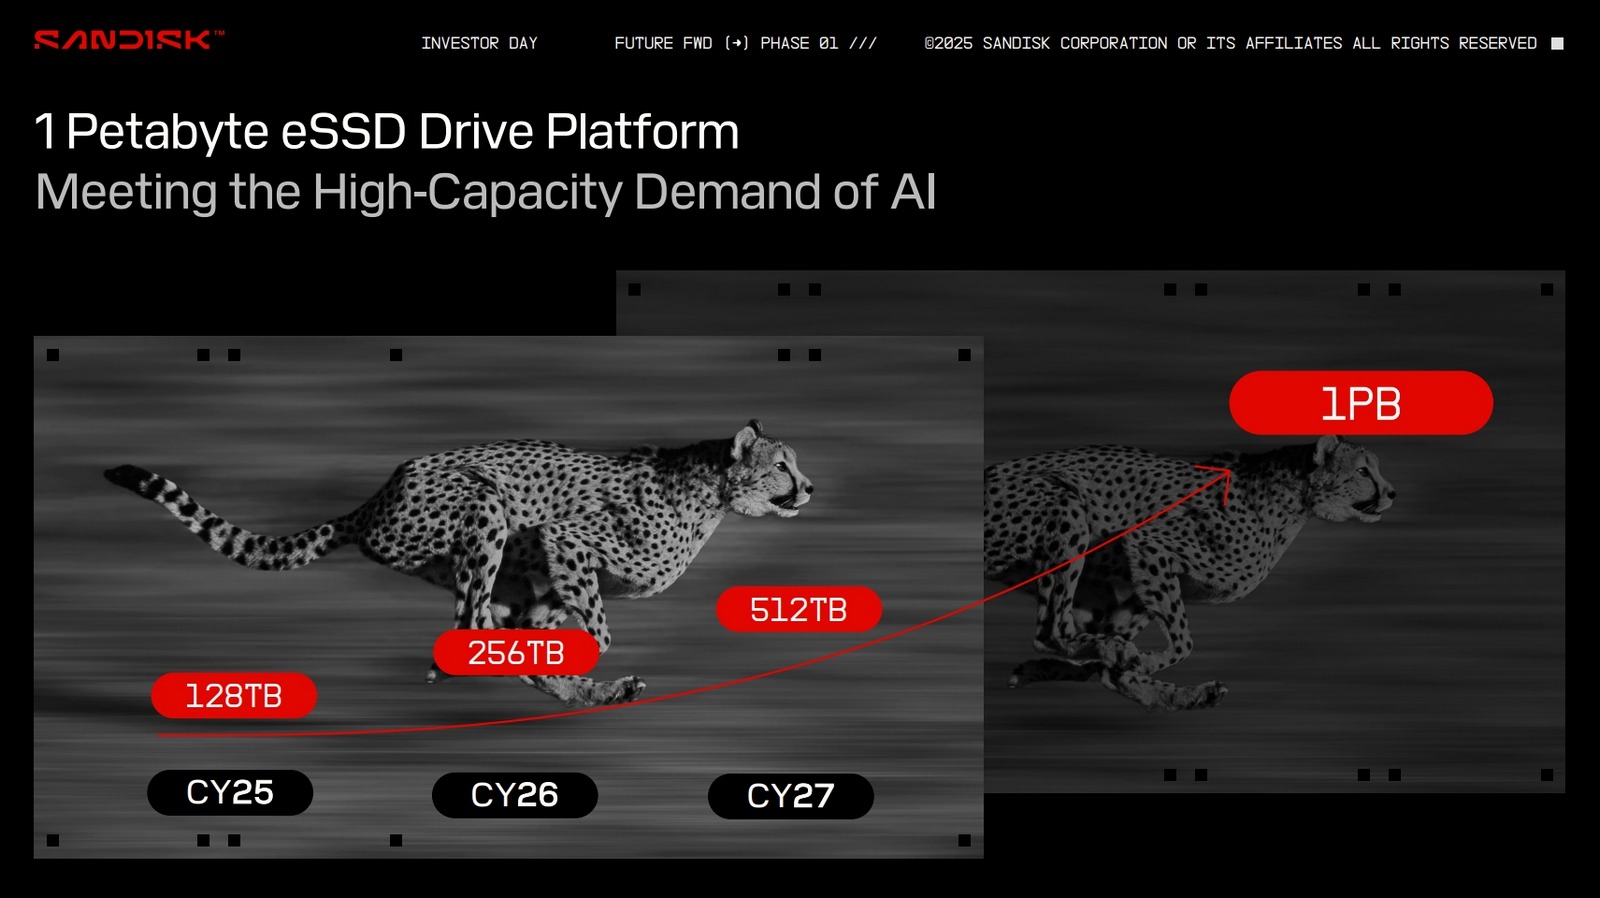The width and height of the screenshot is (1600, 898).
Task: Click the white square after the copyright text
Action: pos(1557,43)
